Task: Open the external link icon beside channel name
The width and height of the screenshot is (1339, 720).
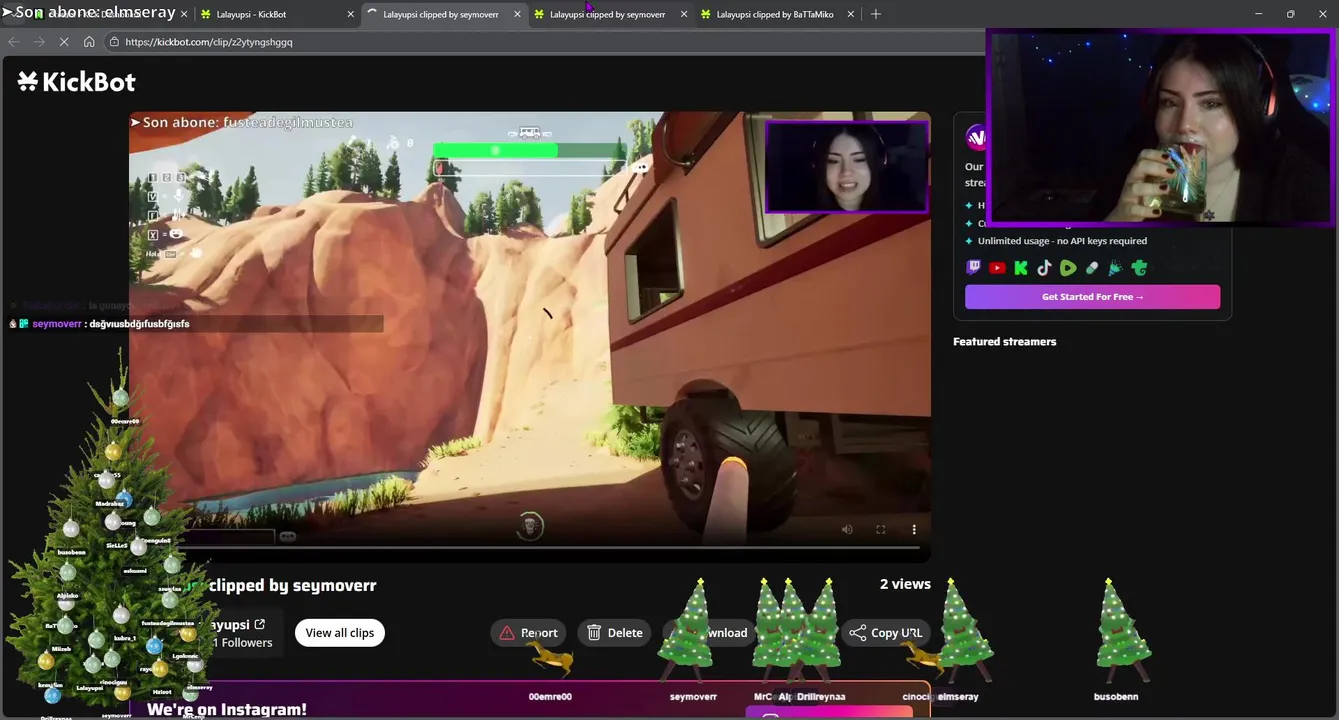Action: 260,624
